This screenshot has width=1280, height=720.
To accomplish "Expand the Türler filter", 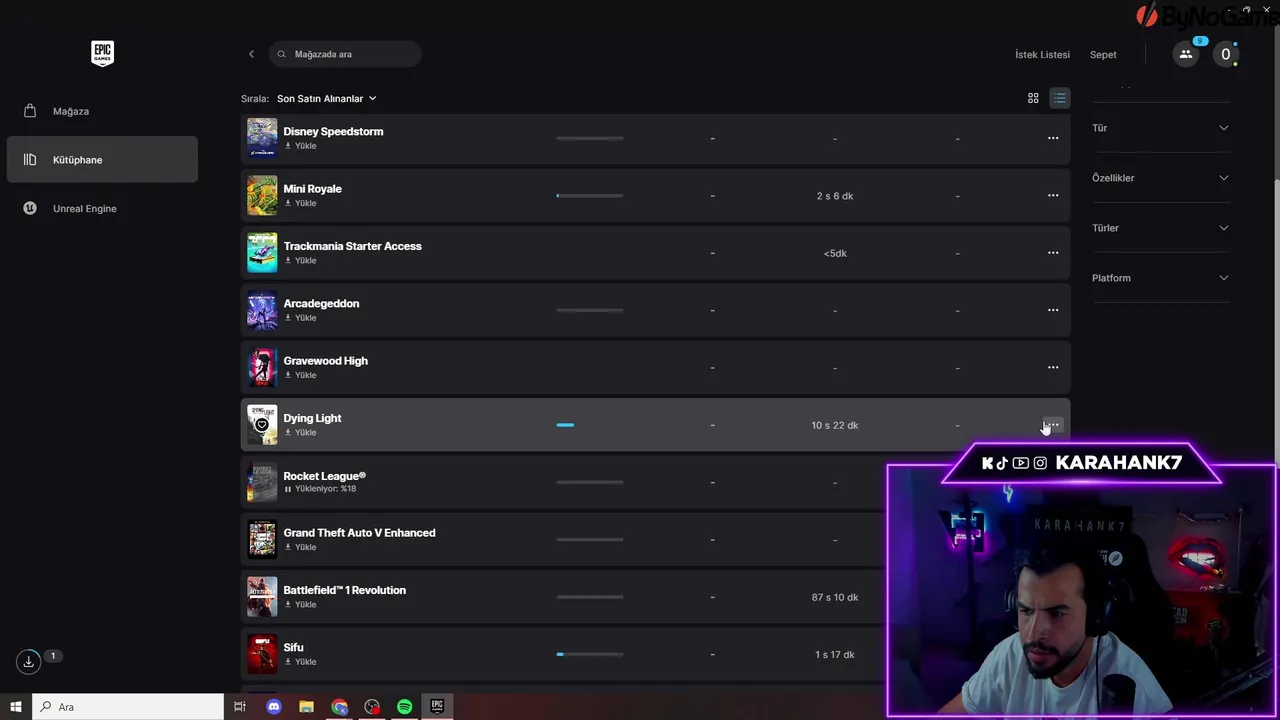I will click(x=1160, y=228).
